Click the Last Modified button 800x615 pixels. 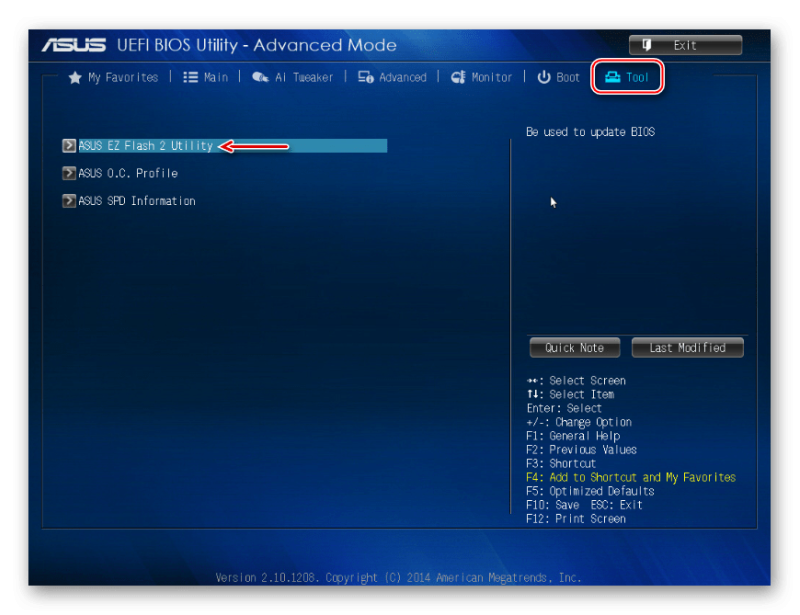pos(687,348)
